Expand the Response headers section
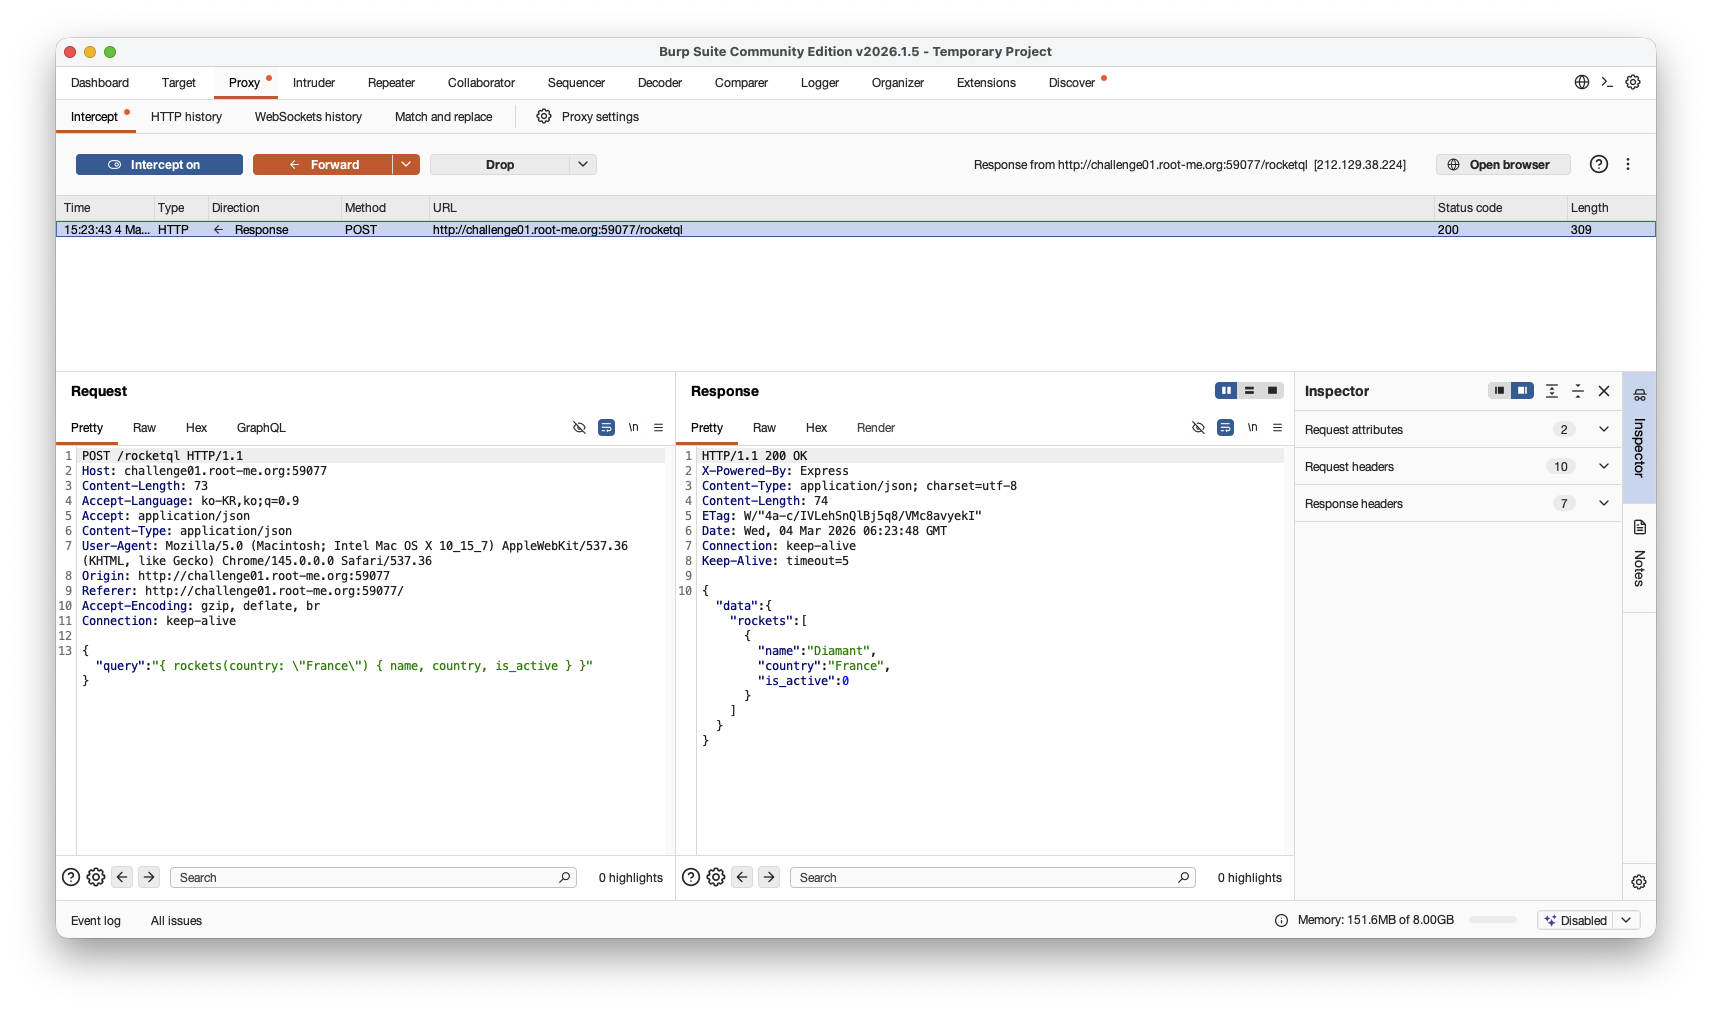The image size is (1712, 1012). click(1458, 503)
